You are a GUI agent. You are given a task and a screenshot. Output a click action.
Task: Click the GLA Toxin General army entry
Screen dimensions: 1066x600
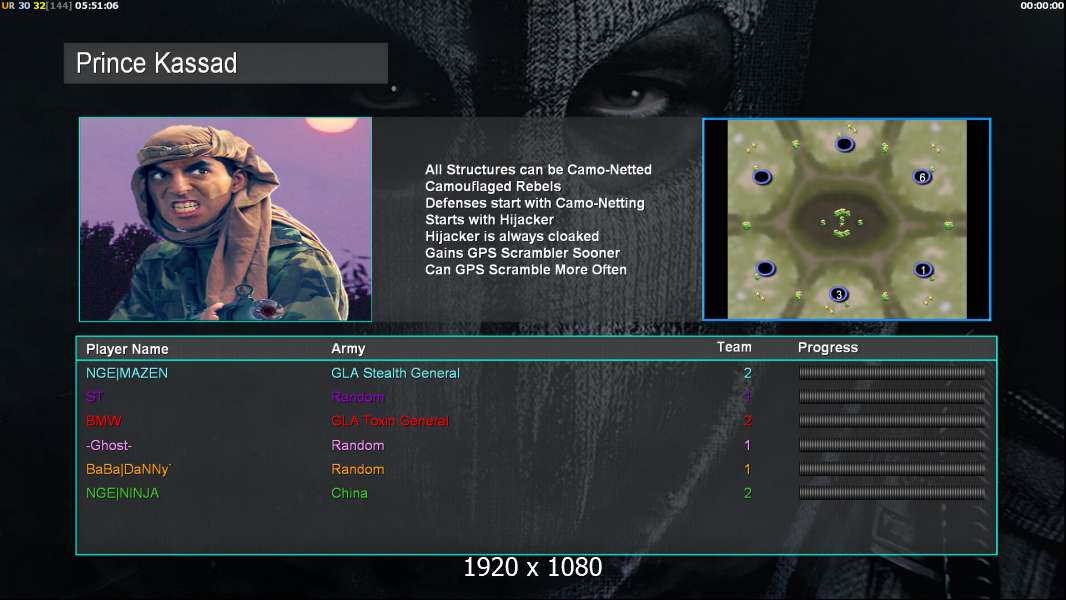[390, 421]
